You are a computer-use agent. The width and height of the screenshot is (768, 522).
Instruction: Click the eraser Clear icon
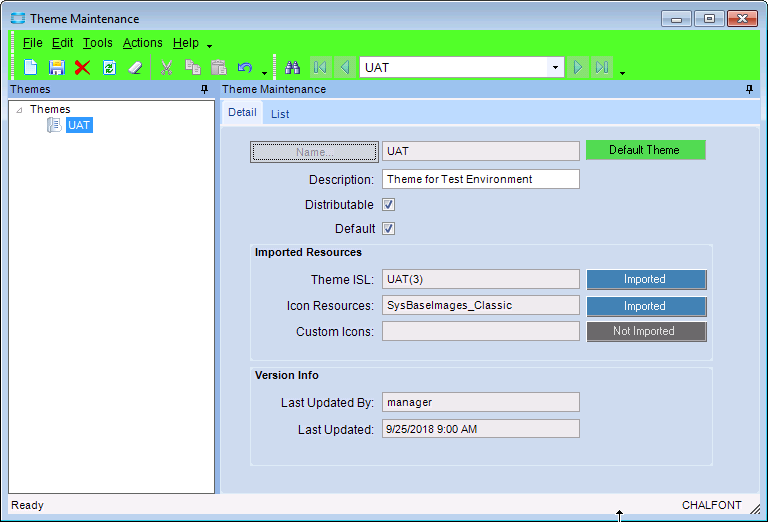pyautogui.click(x=135, y=67)
